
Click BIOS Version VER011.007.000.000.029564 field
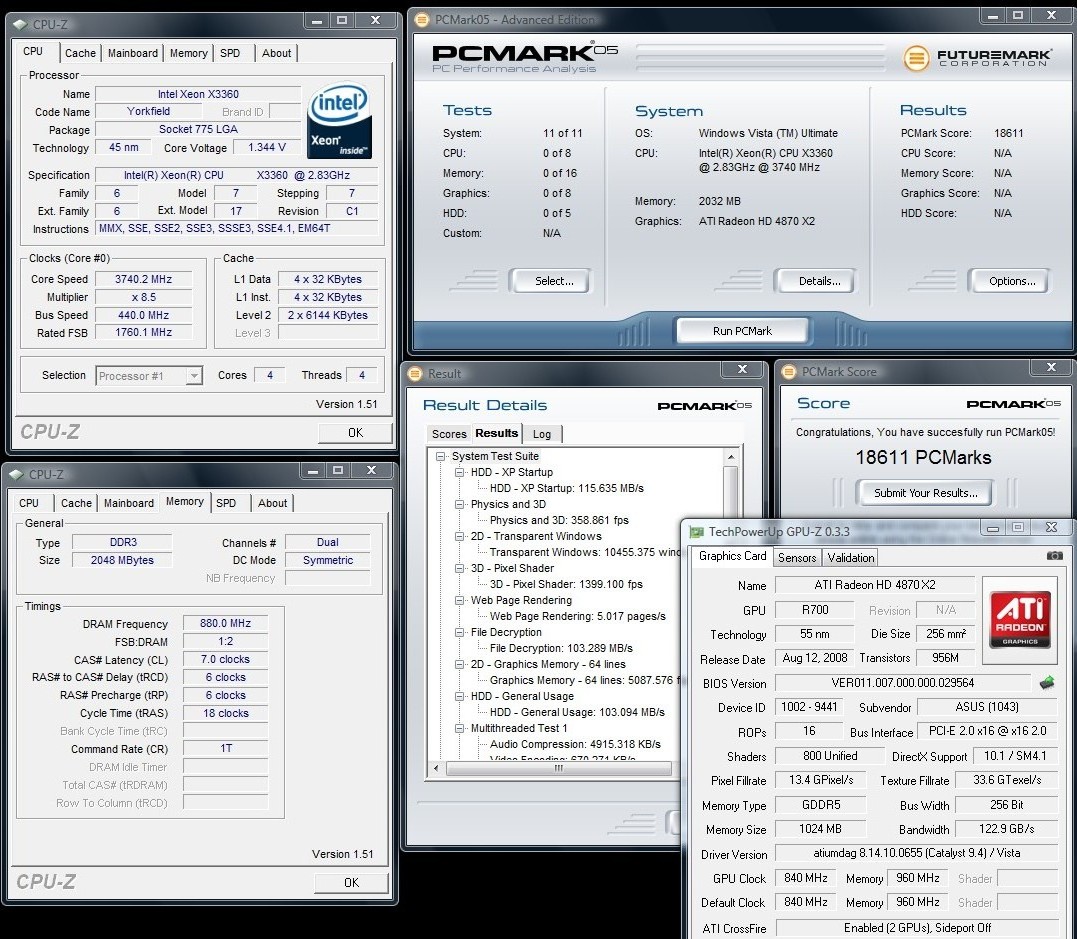tap(903, 683)
